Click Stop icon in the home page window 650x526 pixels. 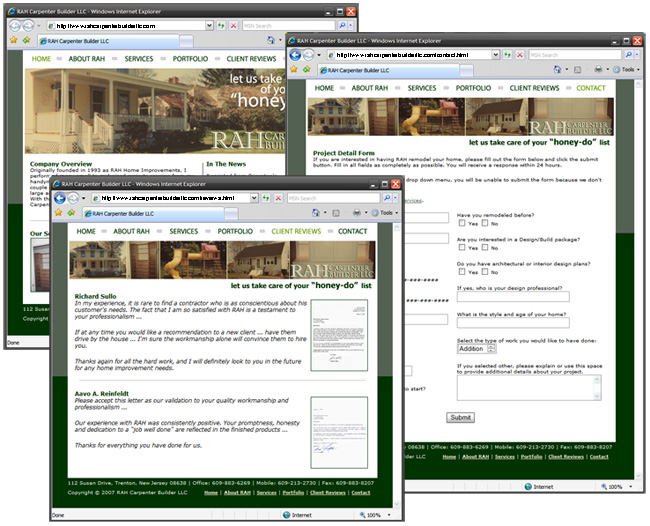tap(234, 26)
